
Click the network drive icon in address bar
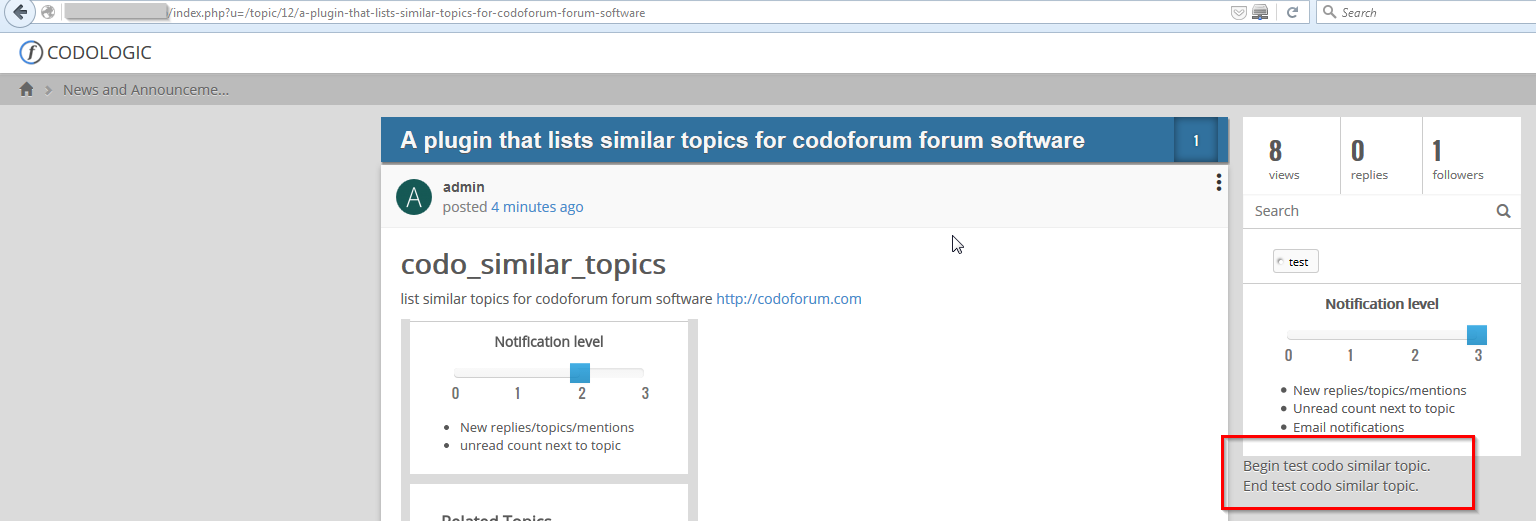1260,13
